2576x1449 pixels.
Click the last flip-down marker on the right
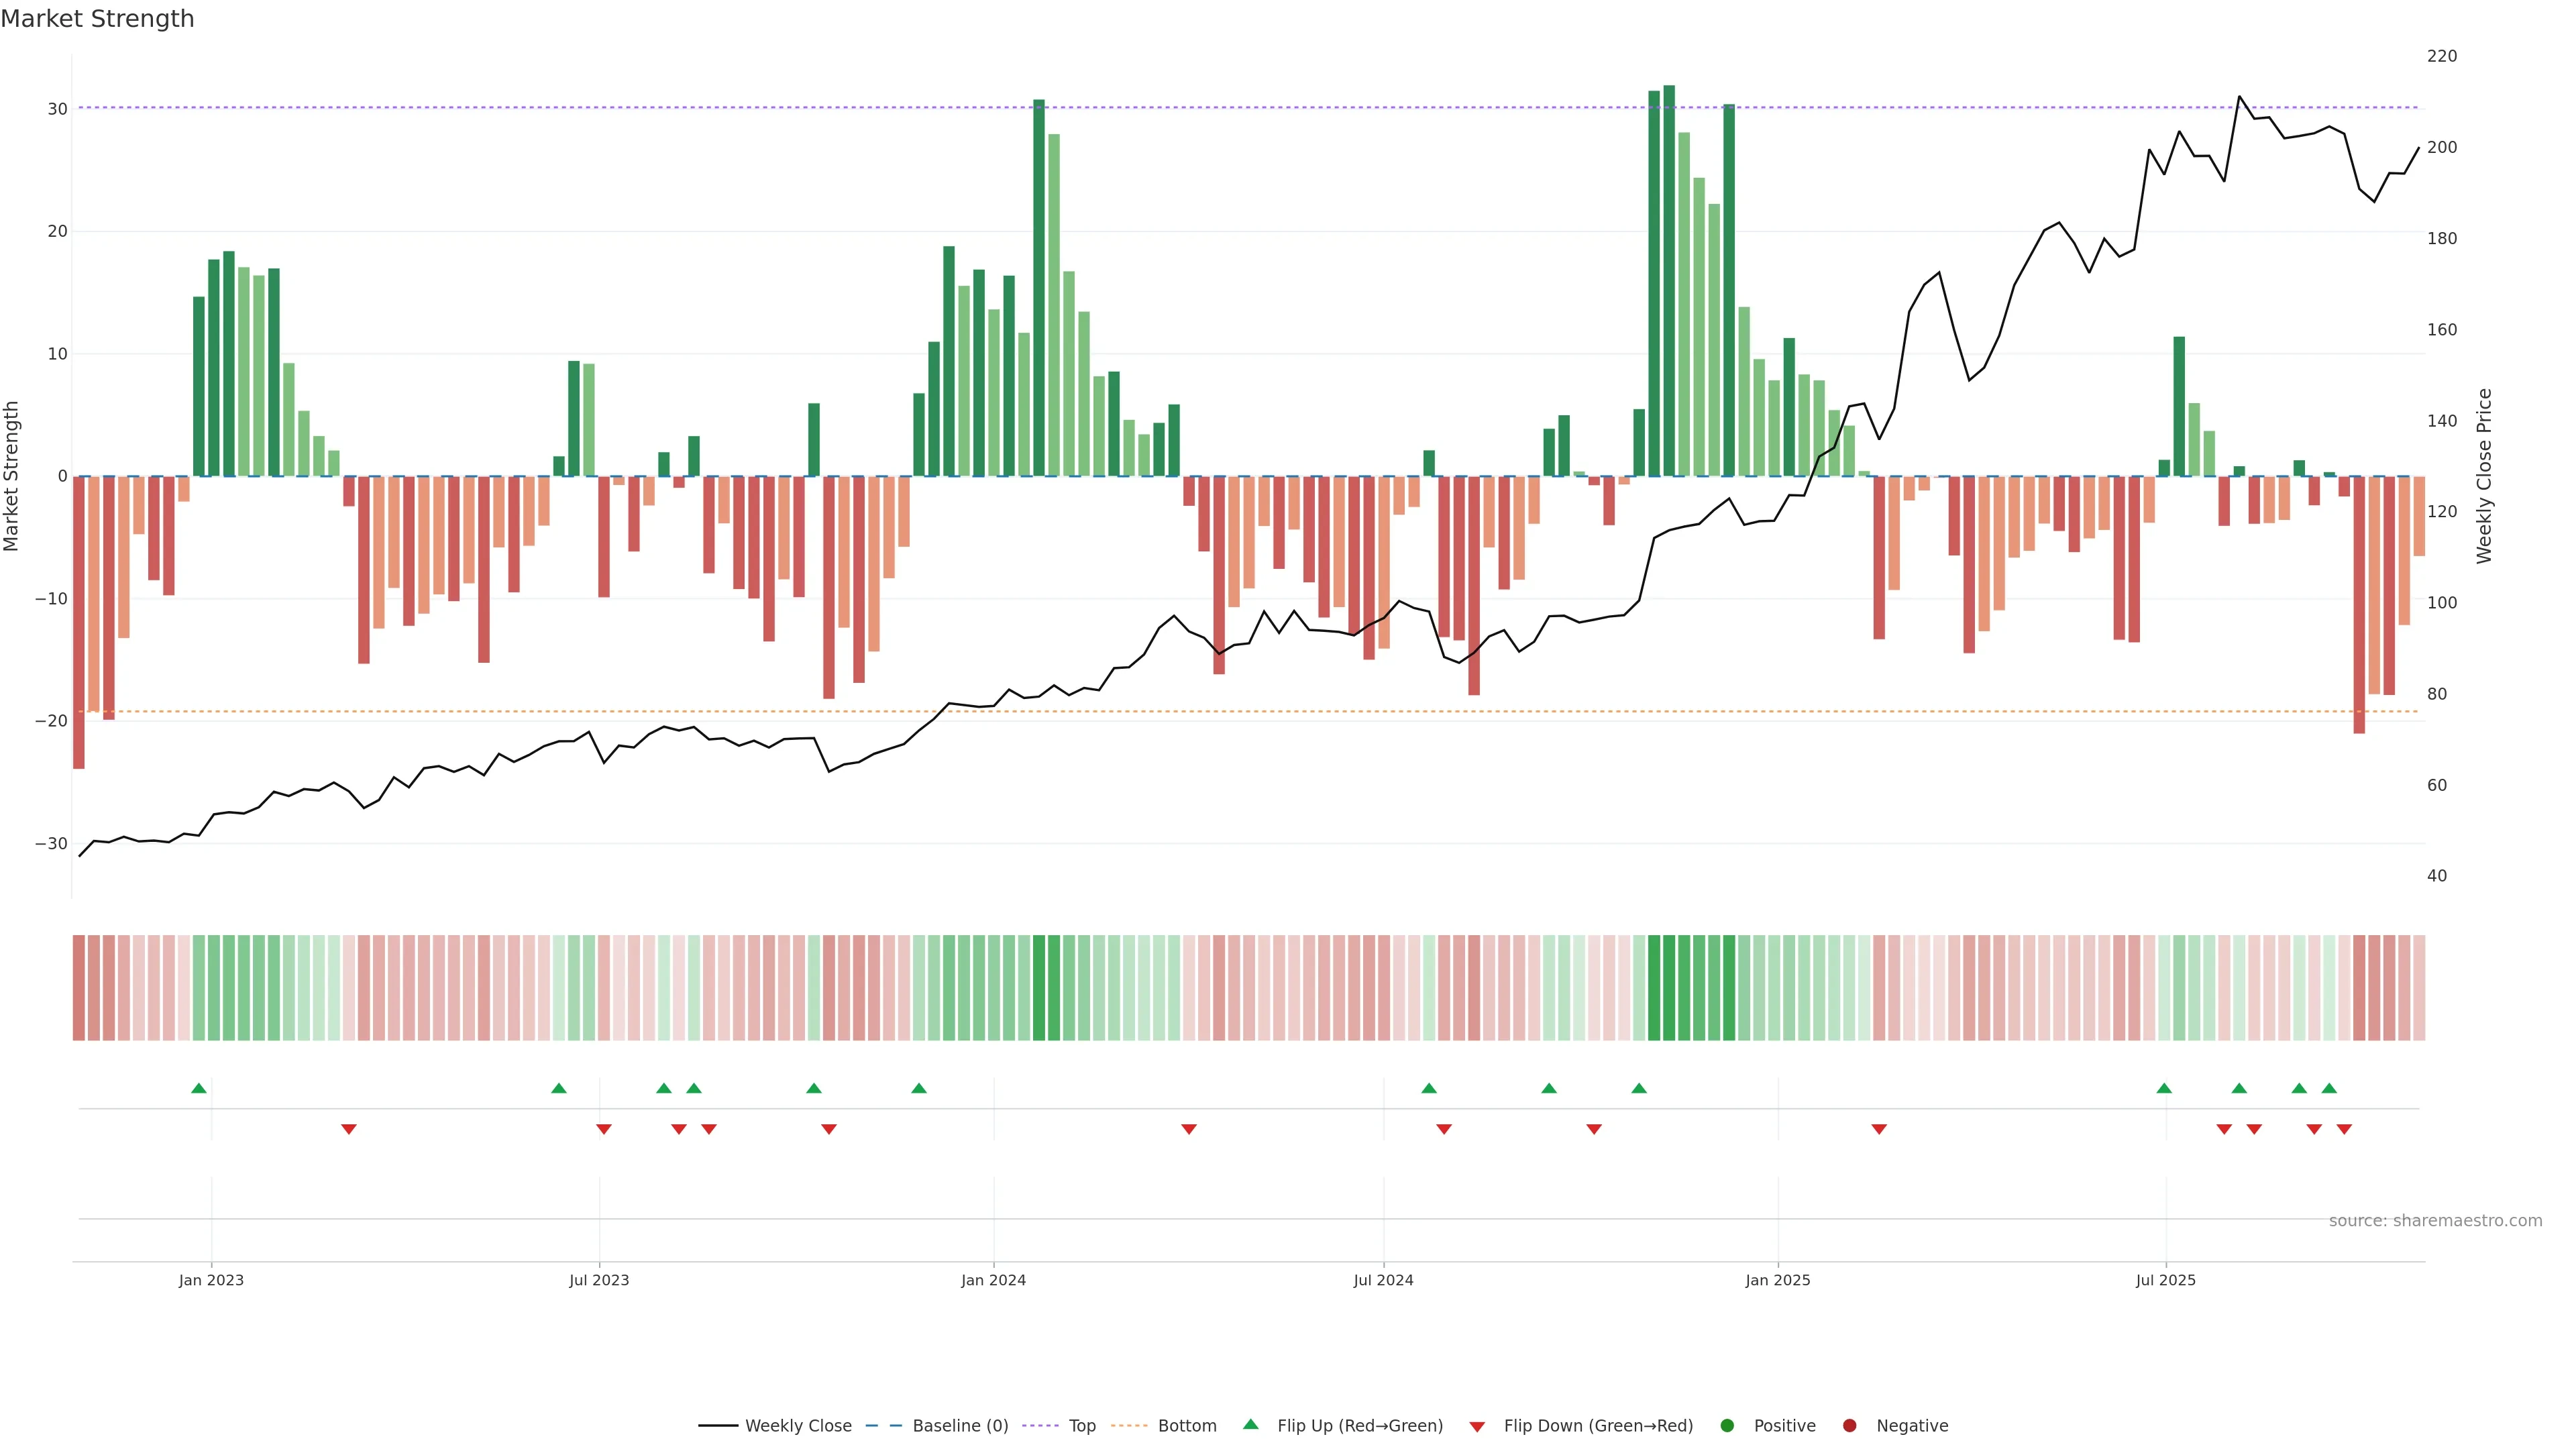pos(2344,1129)
